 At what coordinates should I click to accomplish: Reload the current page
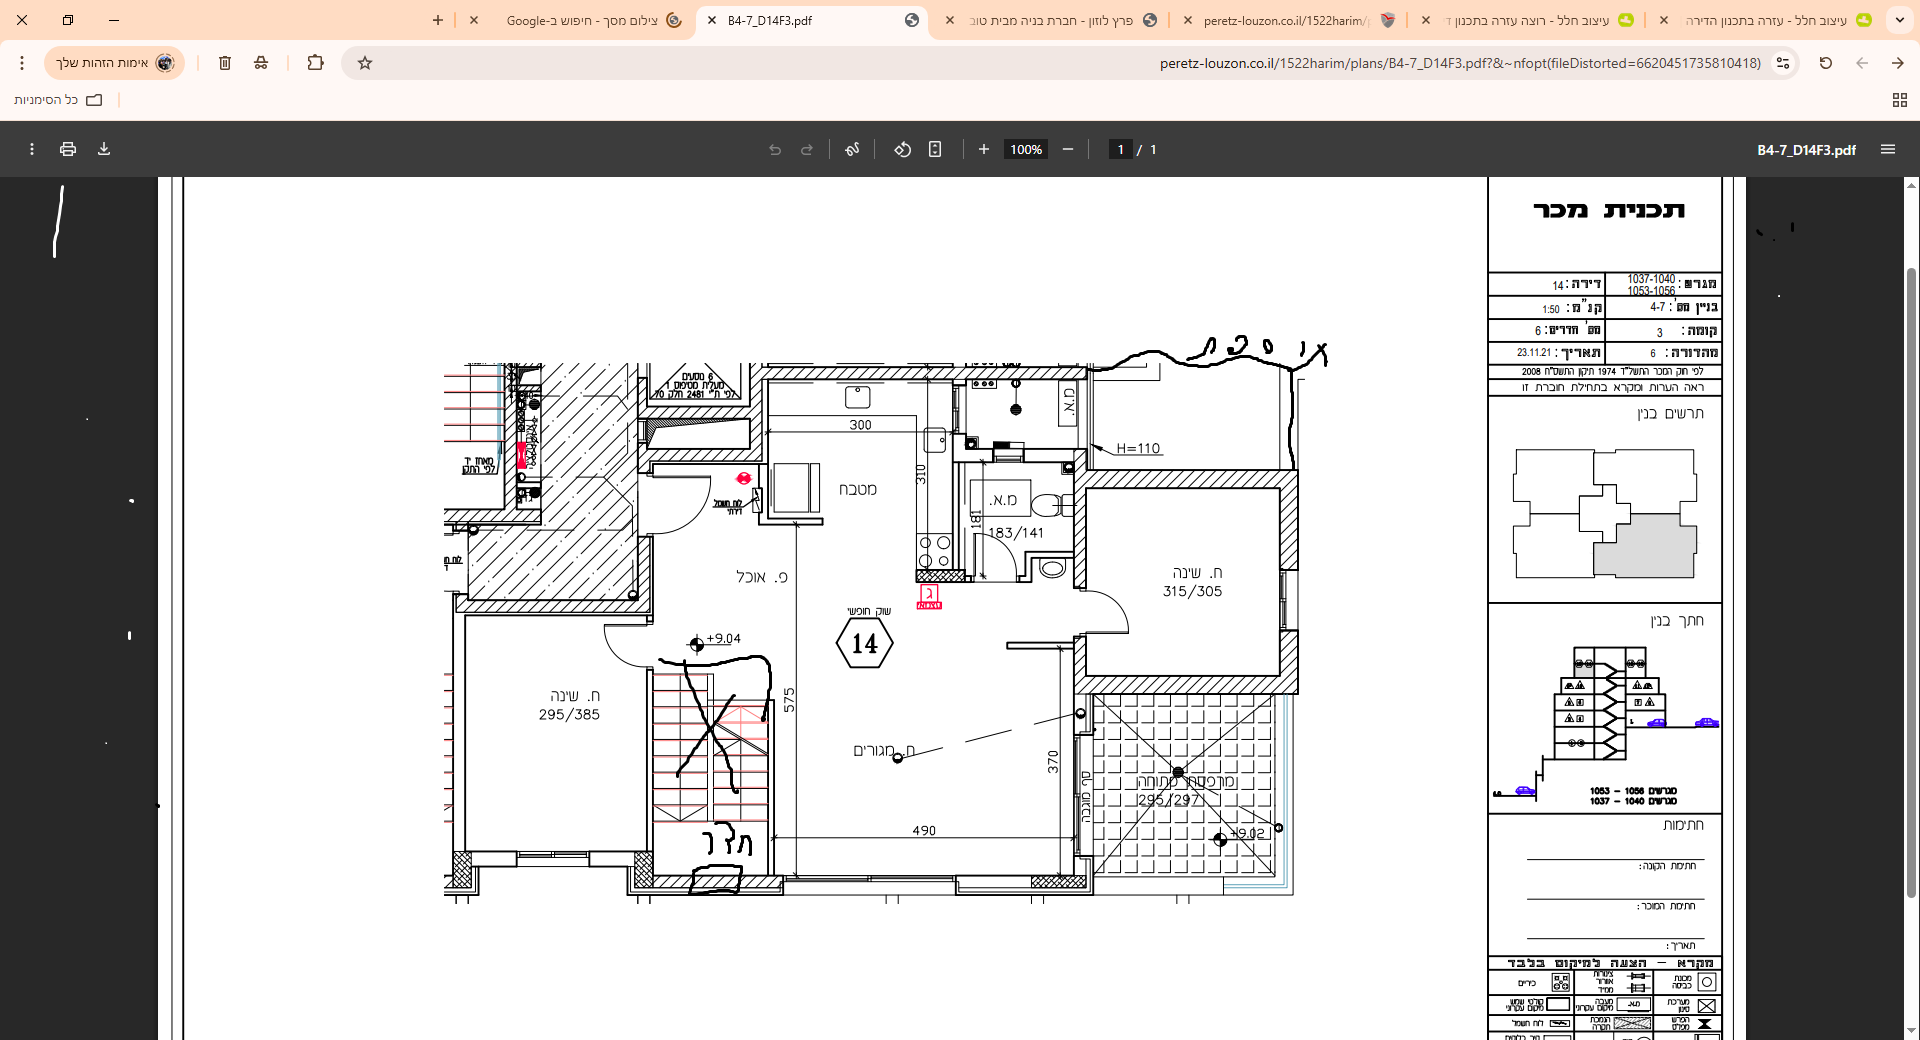coord(1825,63)
